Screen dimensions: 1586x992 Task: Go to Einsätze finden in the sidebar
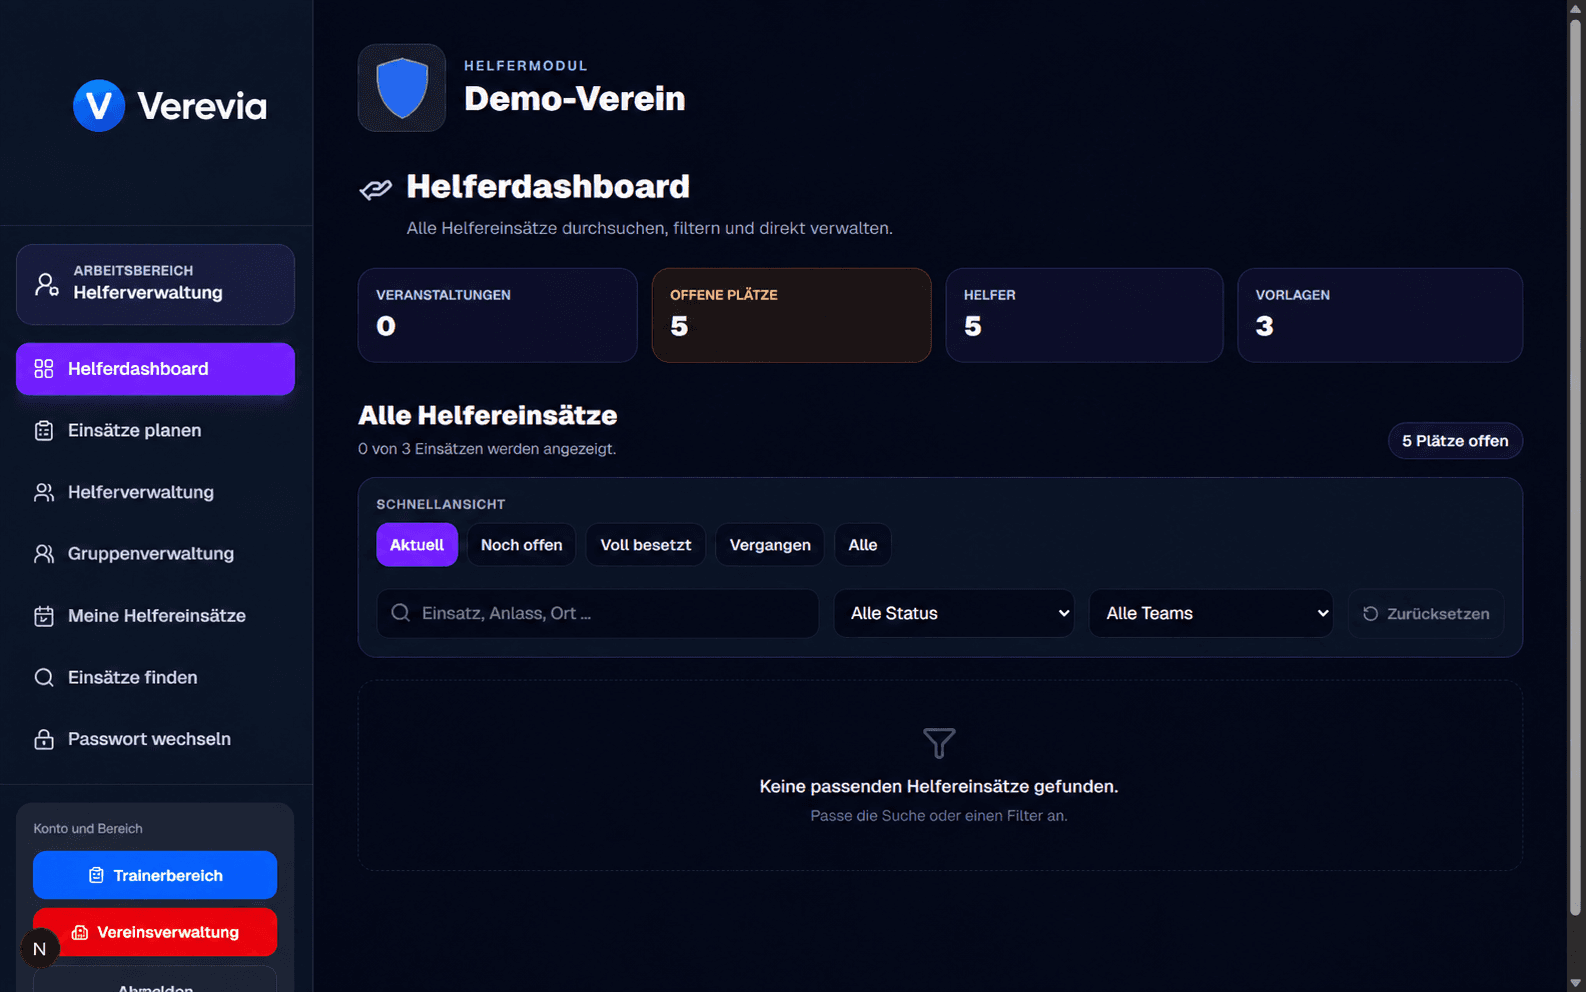click(x=155, y=678)
